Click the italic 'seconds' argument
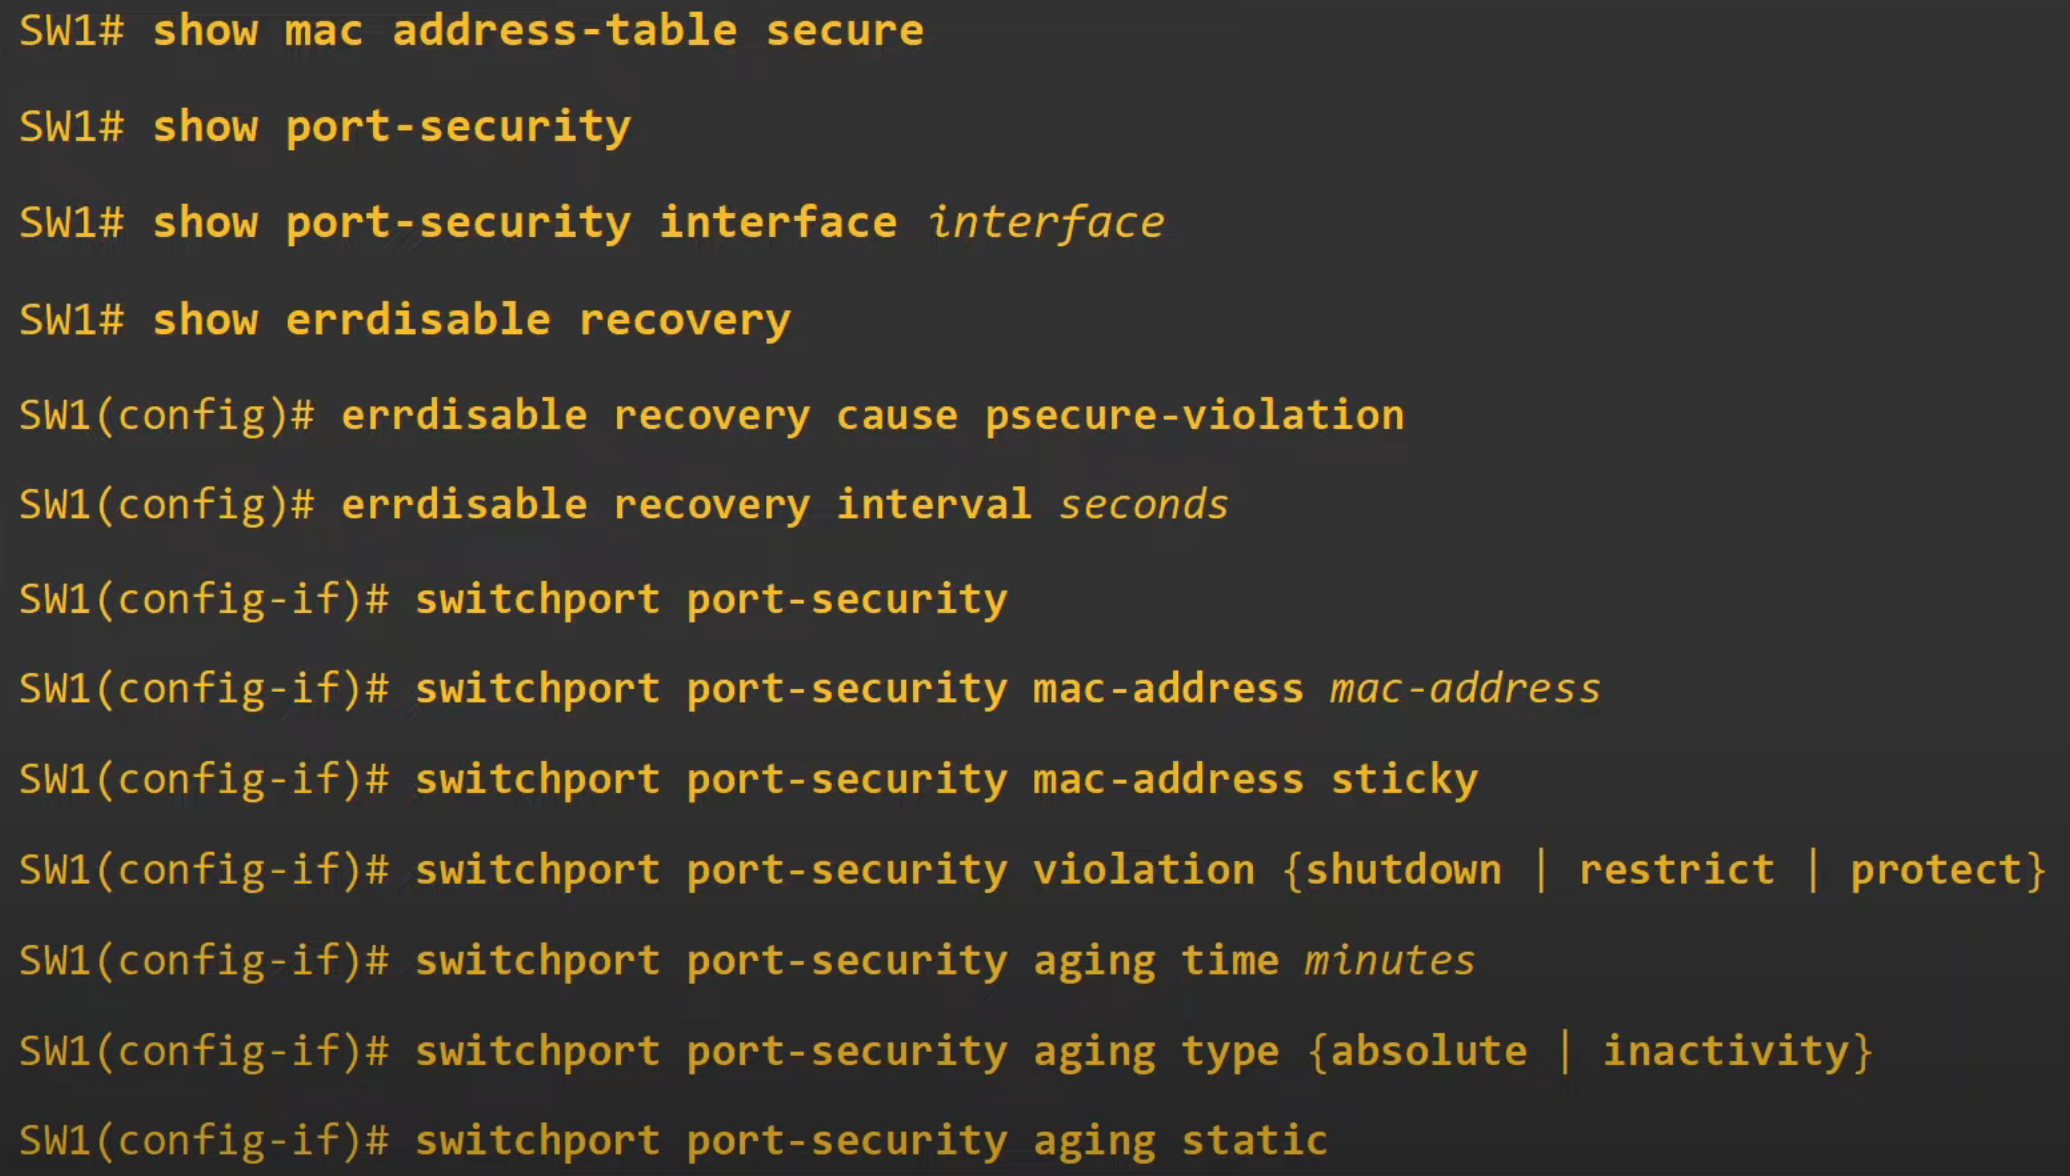 click(1144, 504)
